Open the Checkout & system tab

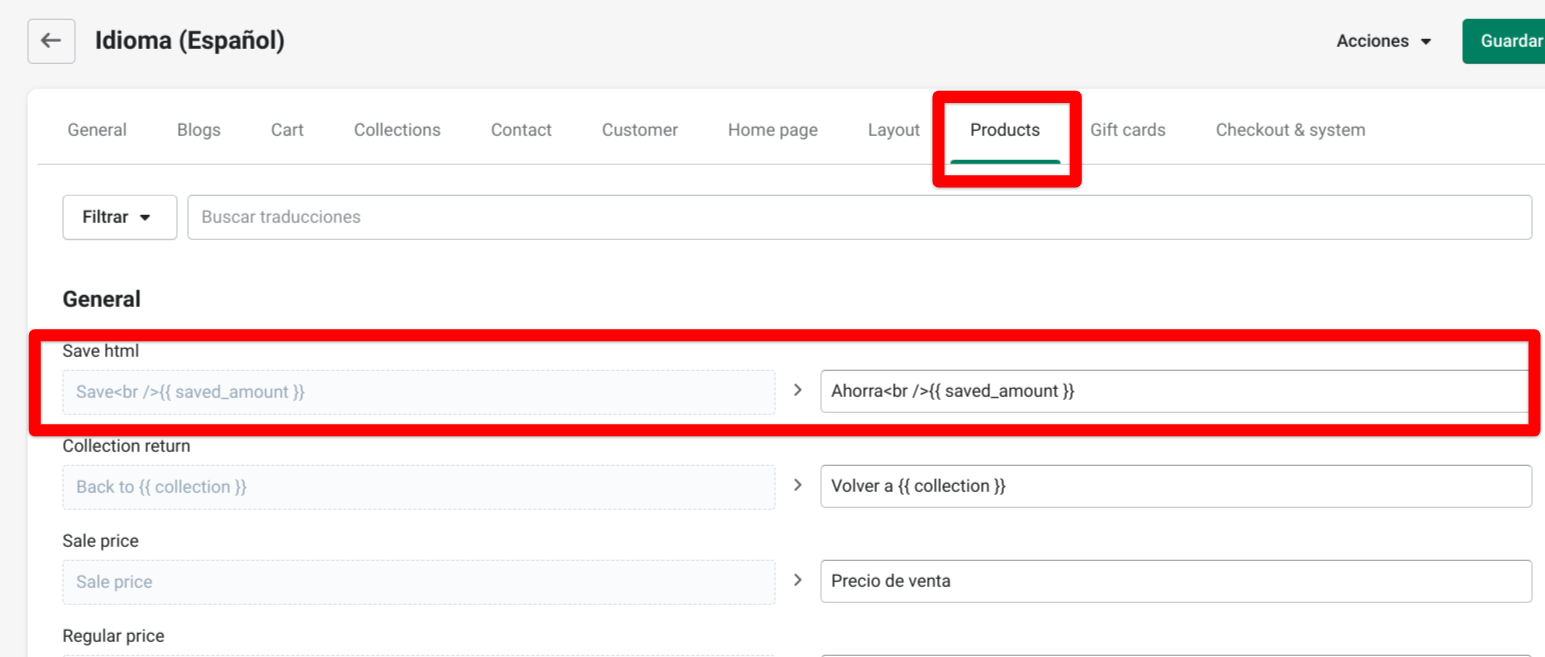[x=1290, y=130]
